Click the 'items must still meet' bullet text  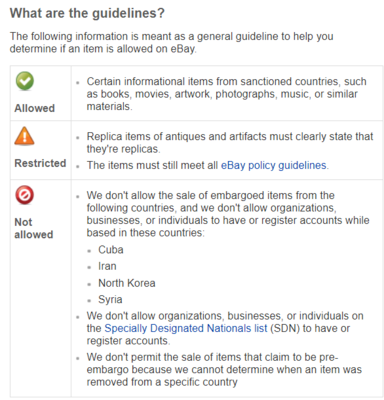click(x=208, y=165)
